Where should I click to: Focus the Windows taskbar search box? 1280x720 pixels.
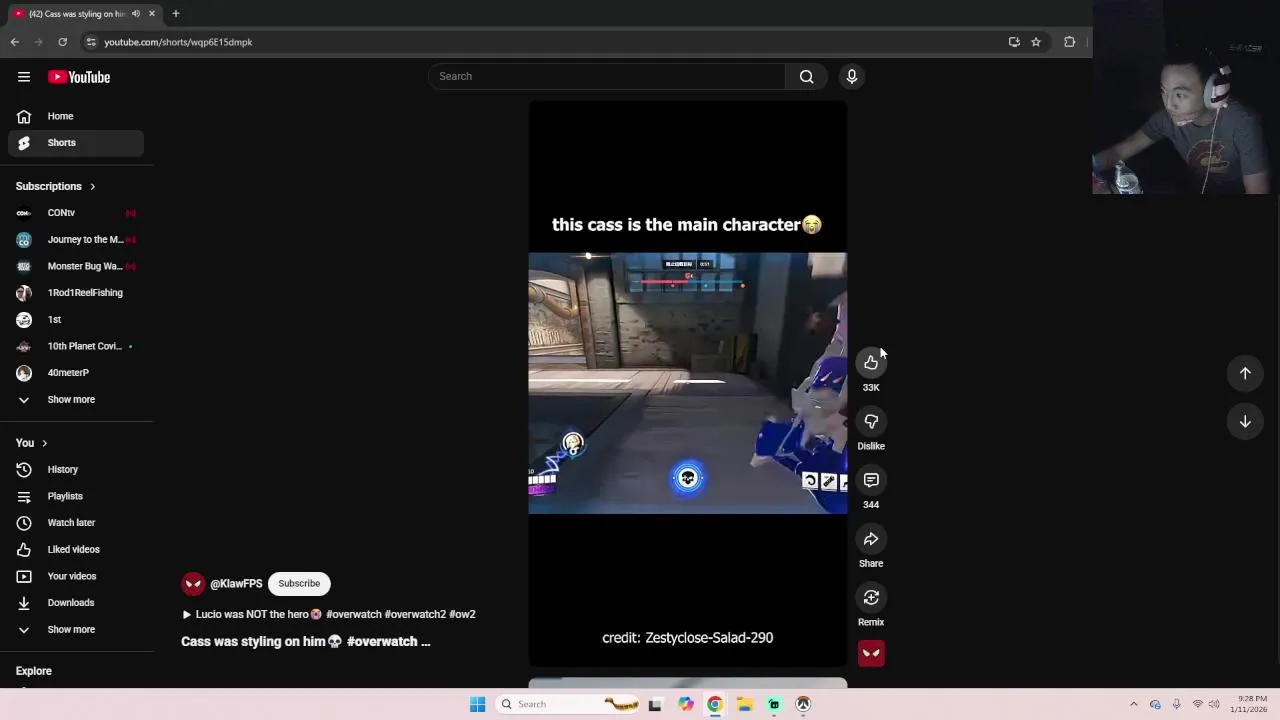565,704
